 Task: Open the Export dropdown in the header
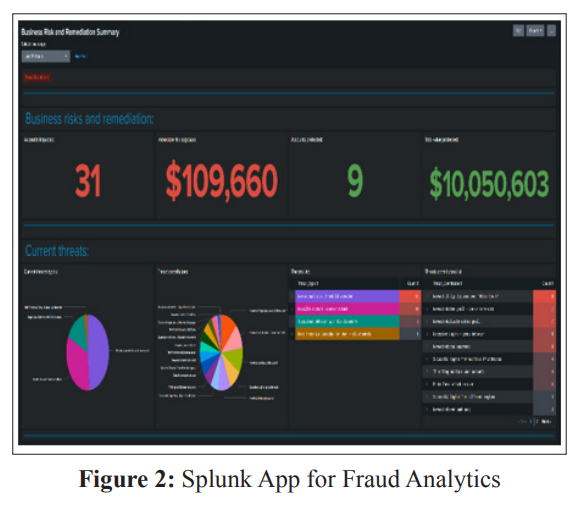[x=535, y=31]
